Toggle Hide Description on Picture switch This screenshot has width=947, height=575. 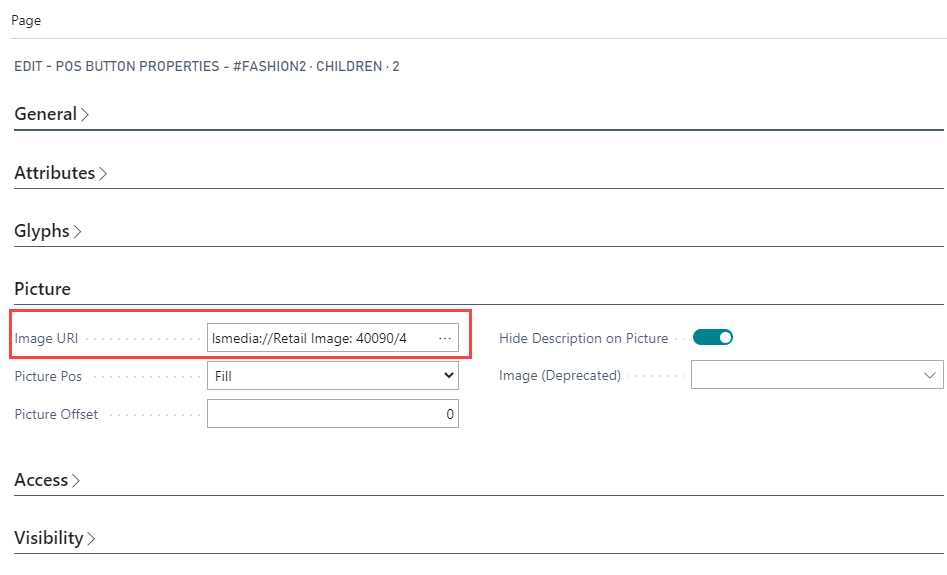point(713,338)
